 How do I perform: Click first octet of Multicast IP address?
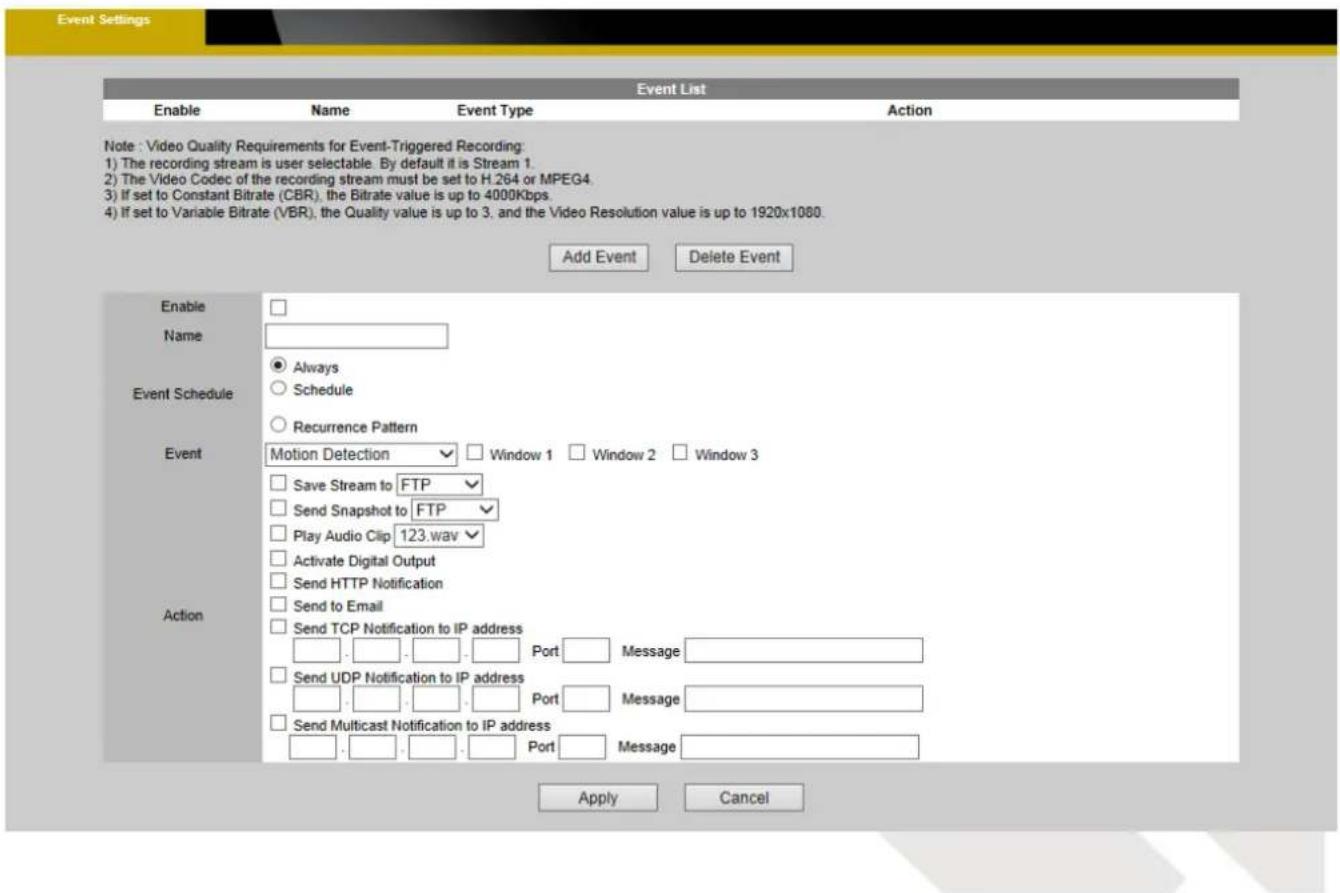click(x=313, y=746)
